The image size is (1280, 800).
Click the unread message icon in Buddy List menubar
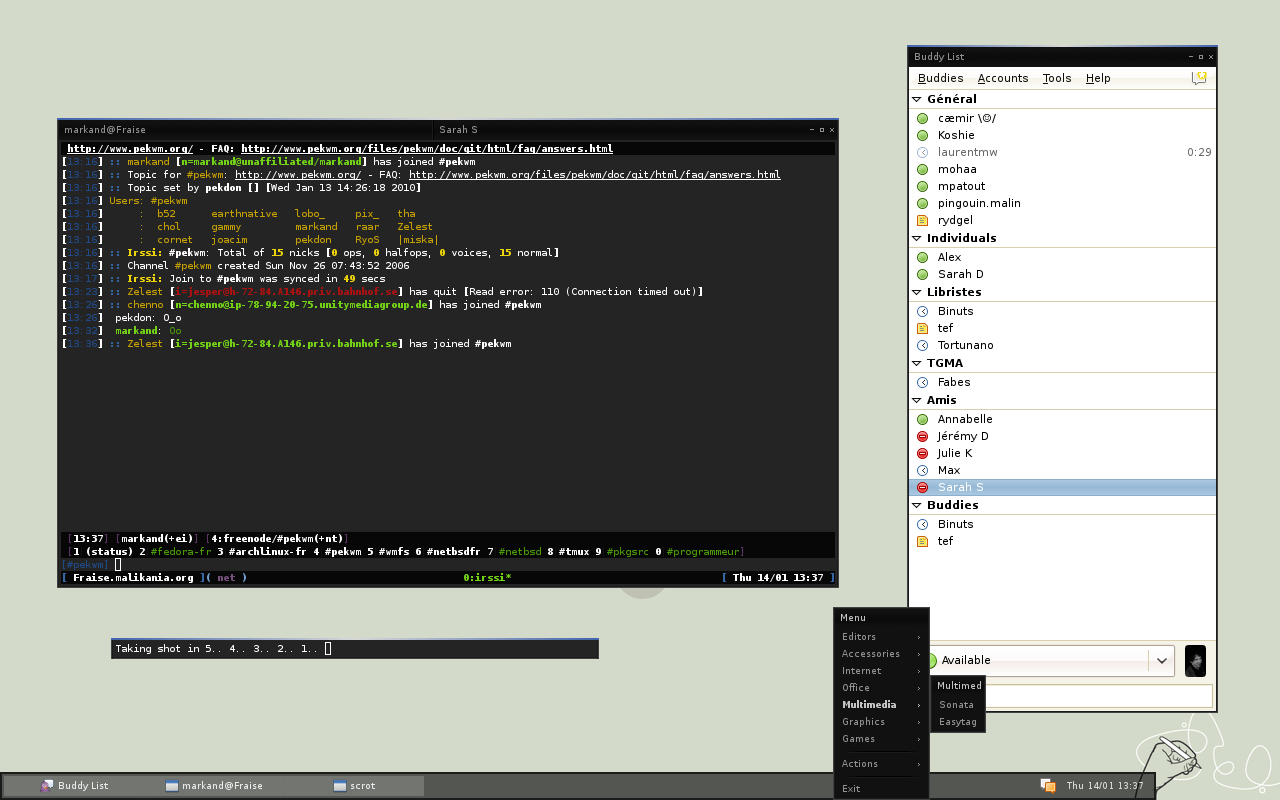click(x=1200, y=77)
